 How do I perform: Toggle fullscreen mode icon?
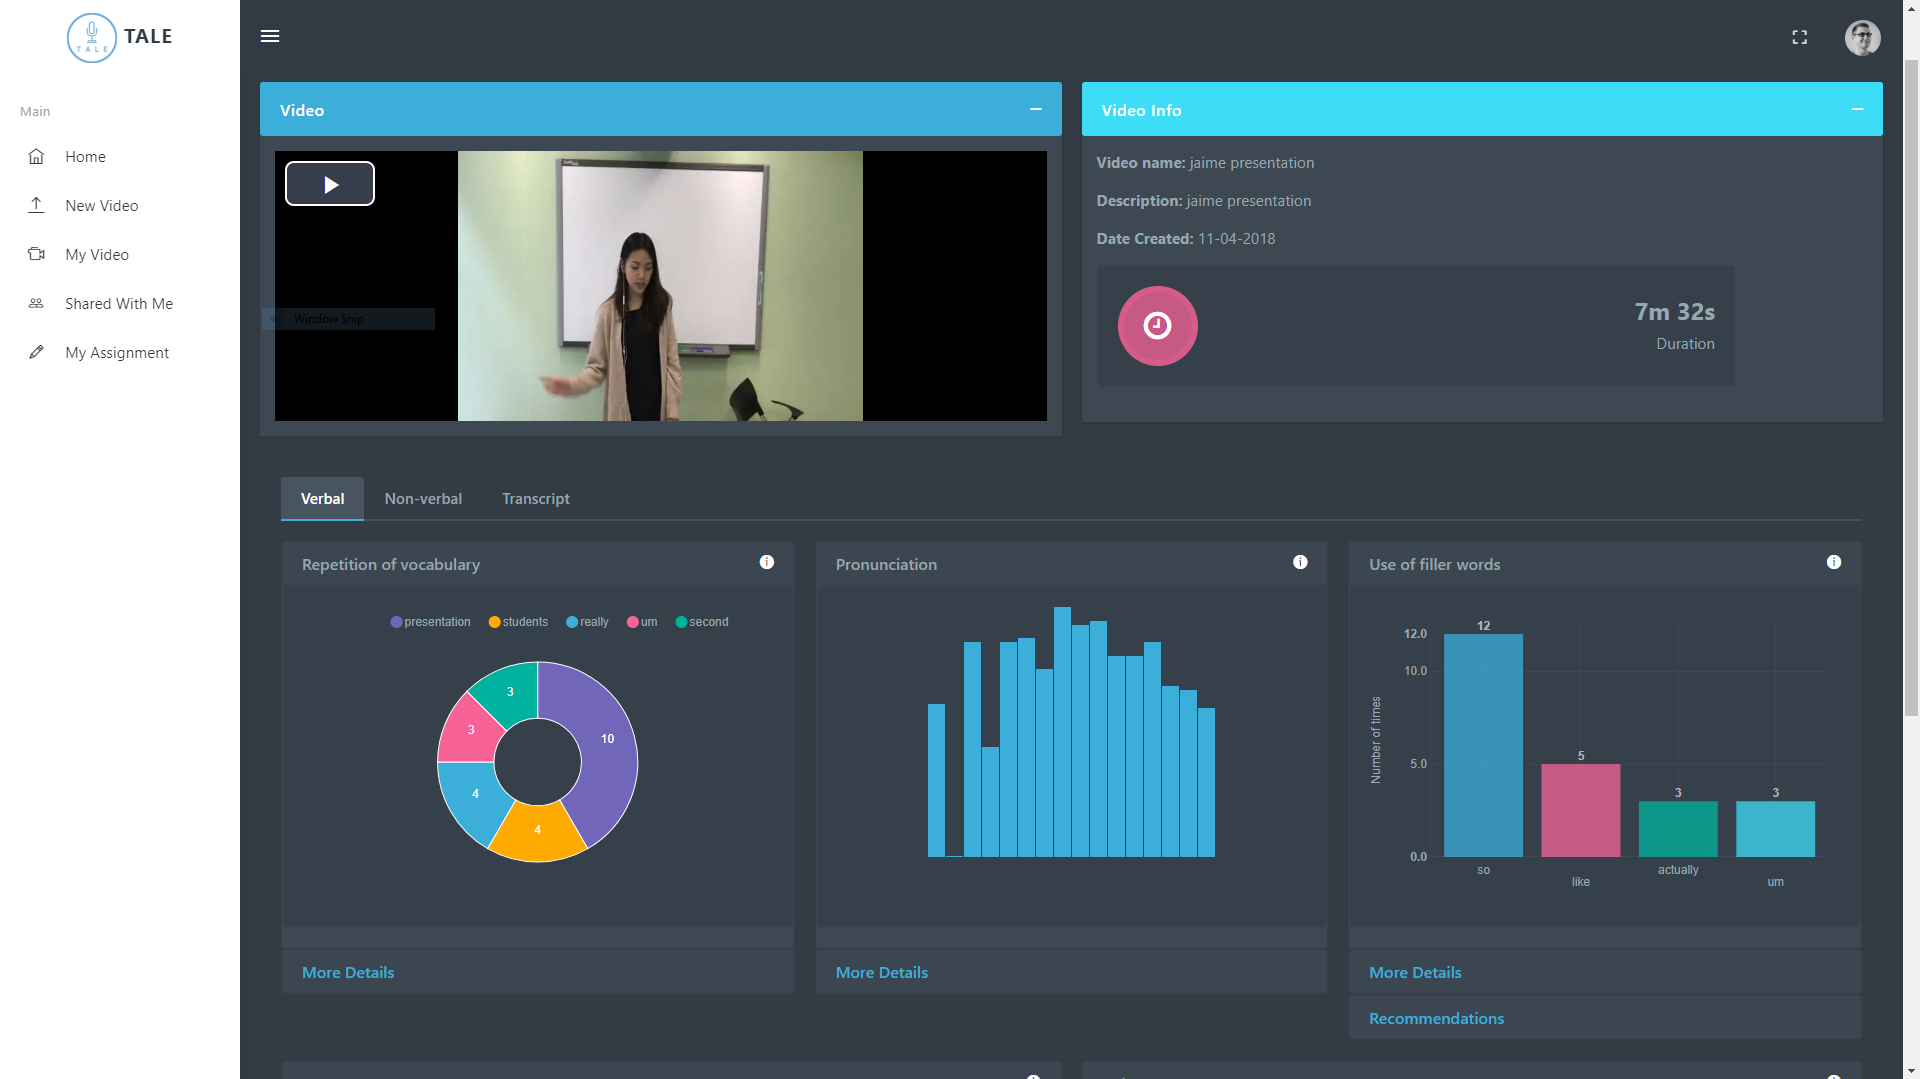pos(1799,37)
